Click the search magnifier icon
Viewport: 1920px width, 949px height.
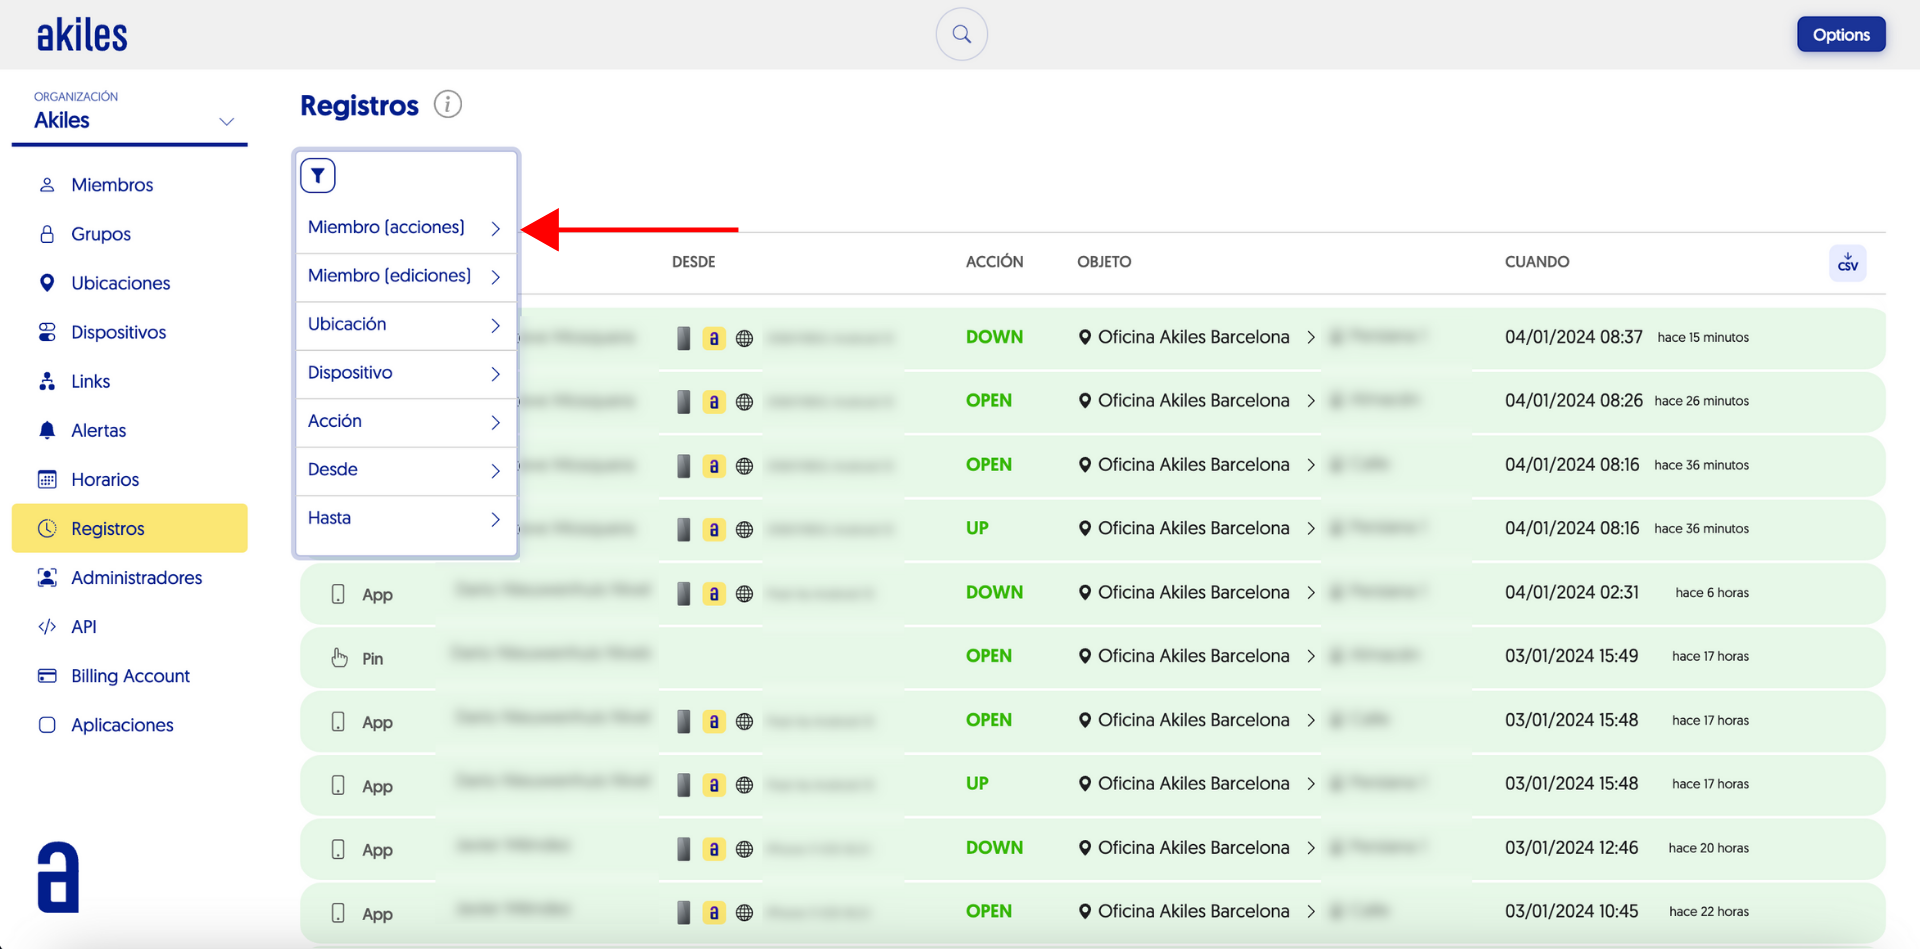[x=961, y=35]
